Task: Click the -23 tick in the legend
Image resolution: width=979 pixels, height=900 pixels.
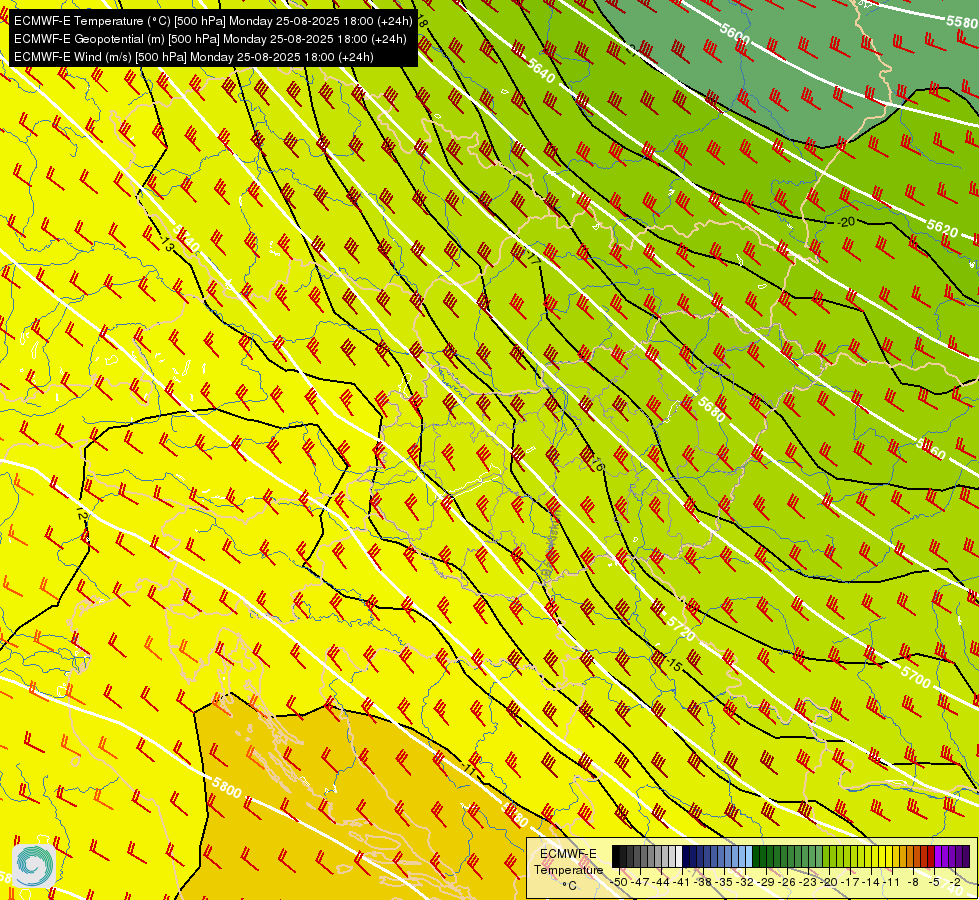Action: click(809, 883)
